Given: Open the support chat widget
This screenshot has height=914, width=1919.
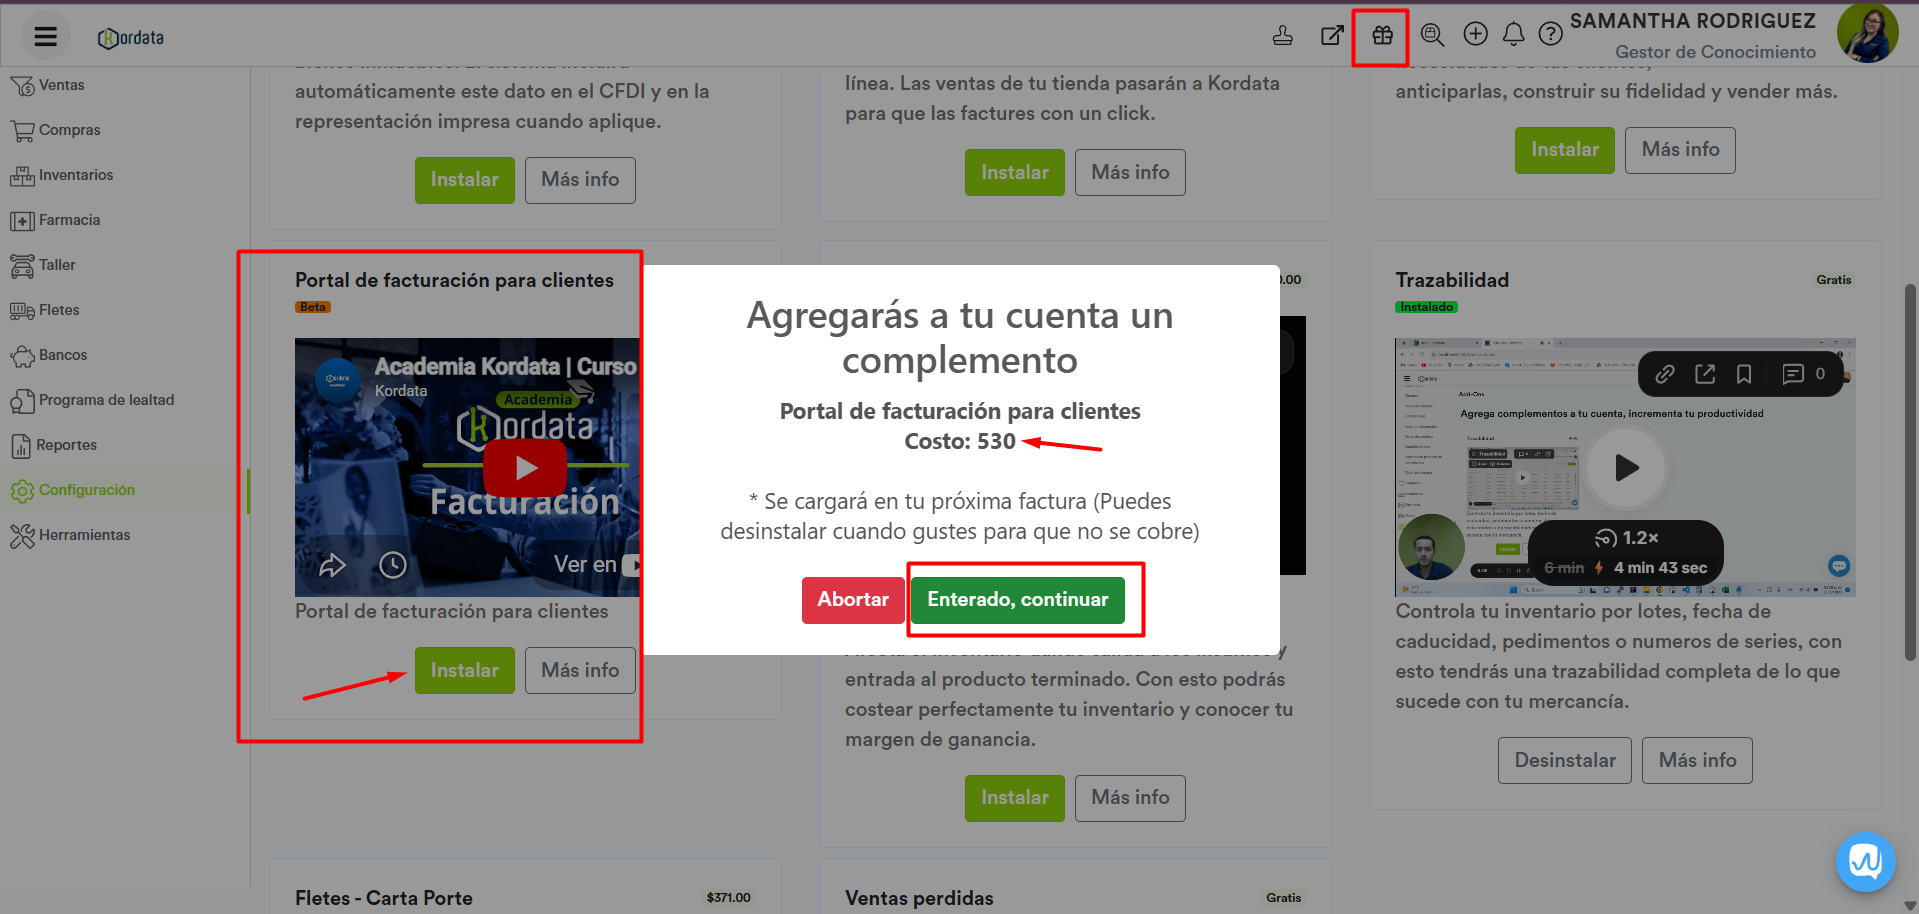Looking at the screenshot, I should [x=1865, y=861].
